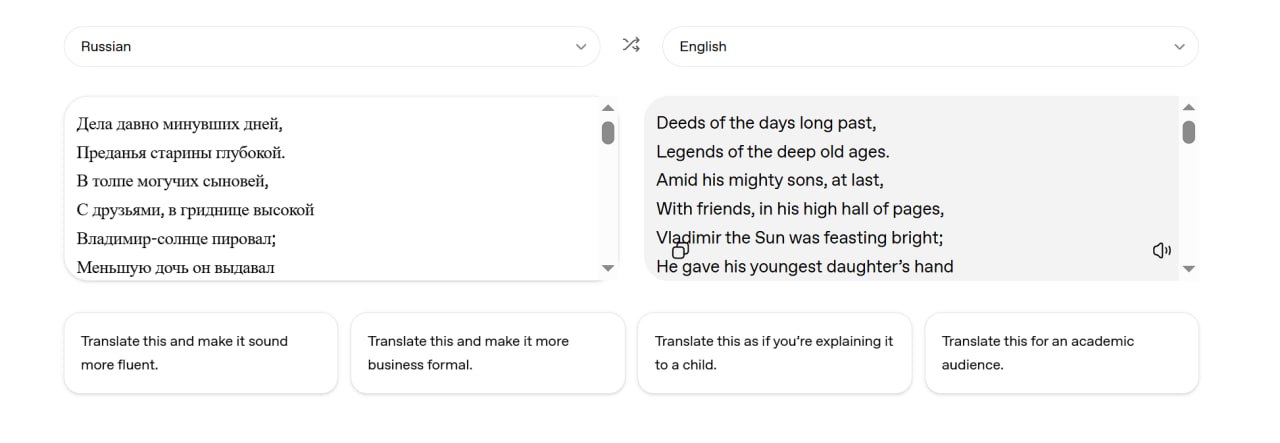
Task: Click the English translation panel's scrollbar thumb
Action: coord(1188,132)
